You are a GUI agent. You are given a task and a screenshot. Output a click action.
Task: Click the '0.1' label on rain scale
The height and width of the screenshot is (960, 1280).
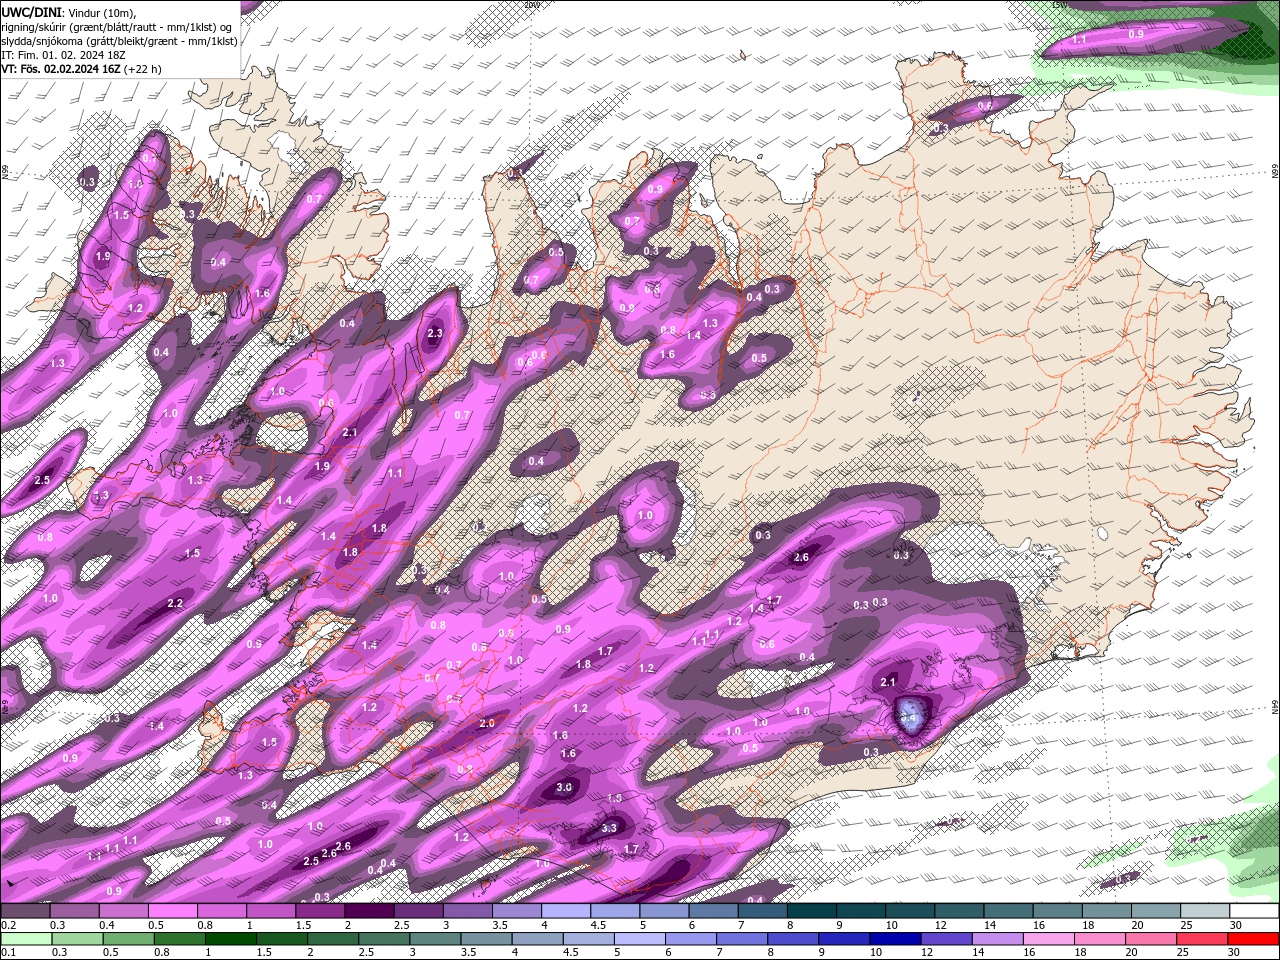pyautogui.click(x=8, y=951)
